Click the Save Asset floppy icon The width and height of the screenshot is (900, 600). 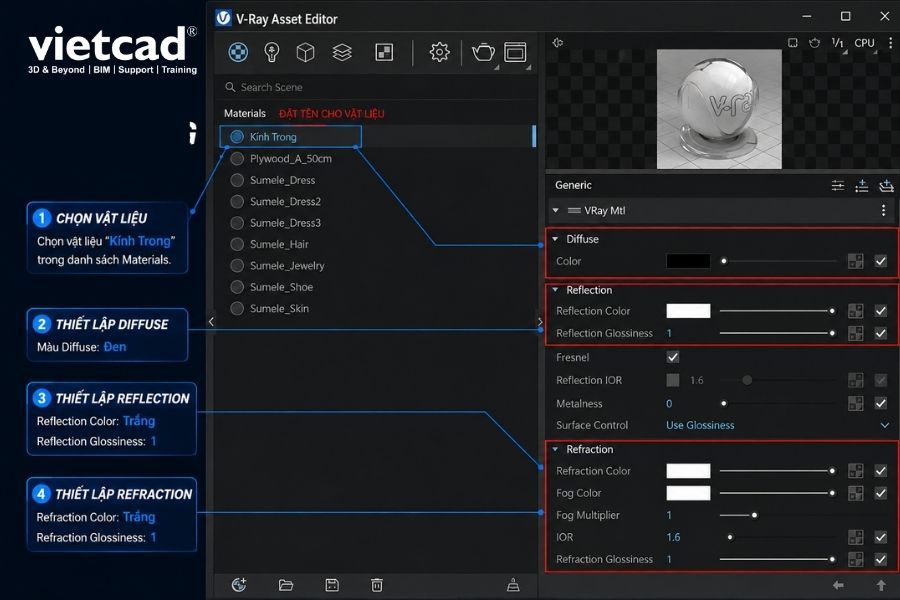[332, 584]
